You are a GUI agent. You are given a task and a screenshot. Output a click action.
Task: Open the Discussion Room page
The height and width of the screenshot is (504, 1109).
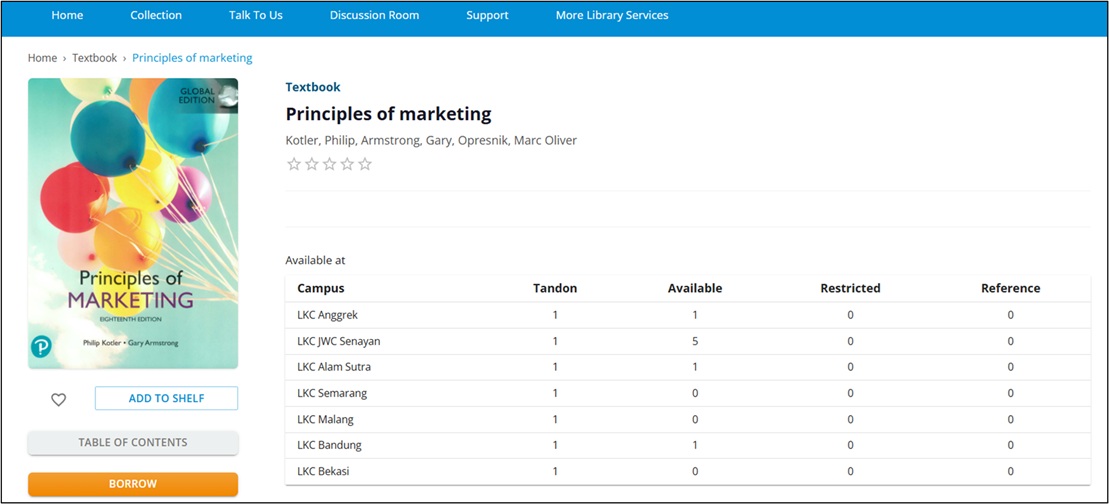(374, 15)
